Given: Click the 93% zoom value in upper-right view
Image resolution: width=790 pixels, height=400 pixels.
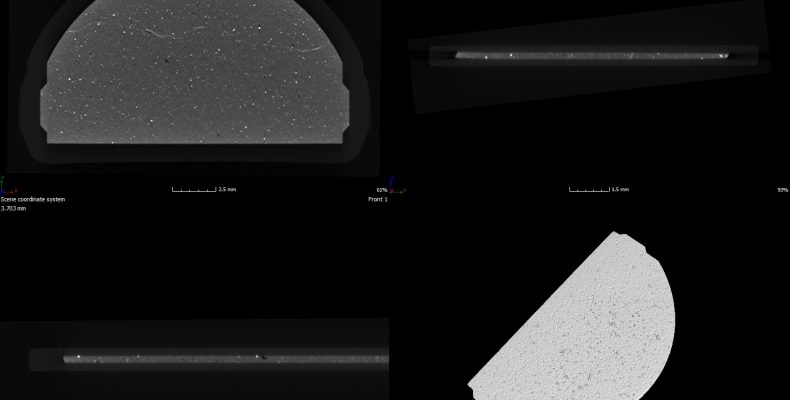Looking at the screenshot, I should (783, 190).
